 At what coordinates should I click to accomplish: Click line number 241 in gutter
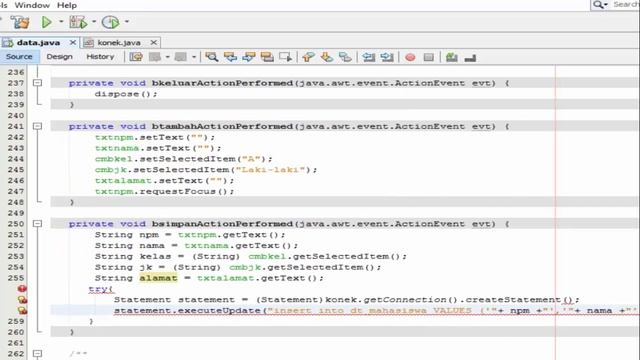(x=16, y=126)
